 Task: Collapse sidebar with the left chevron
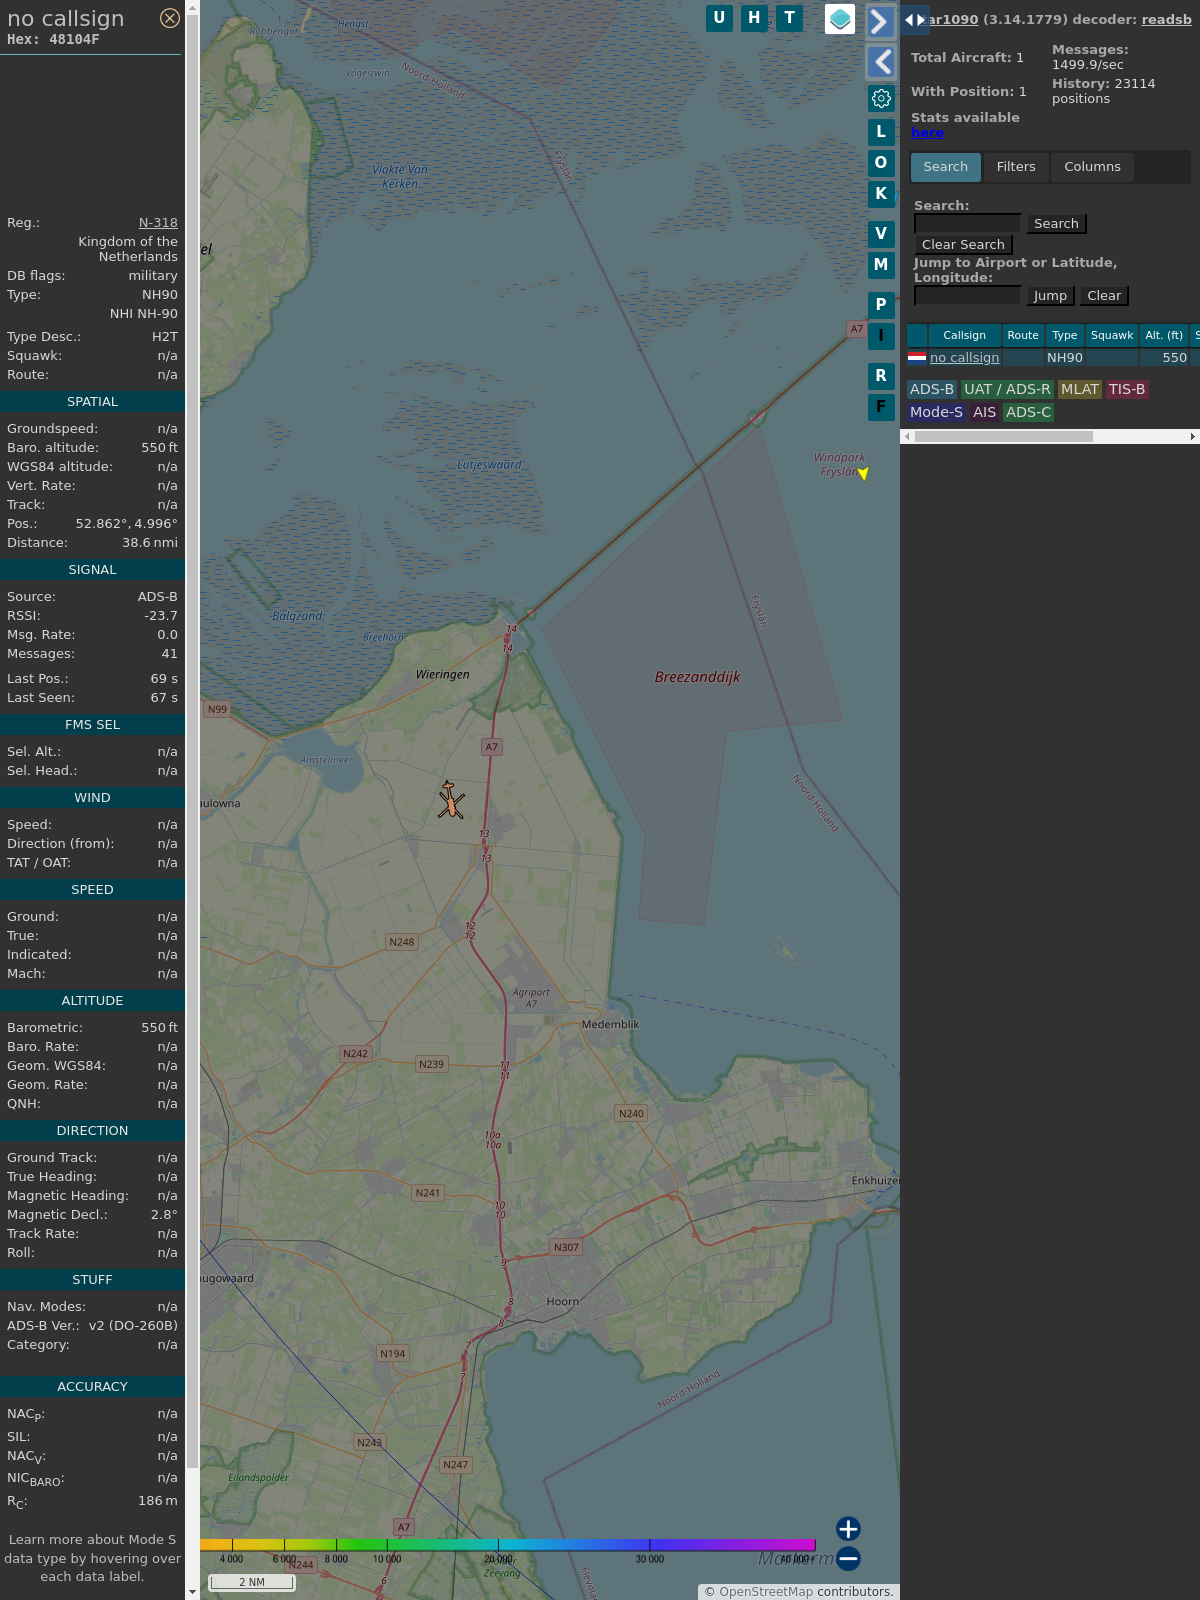[881, 62]
